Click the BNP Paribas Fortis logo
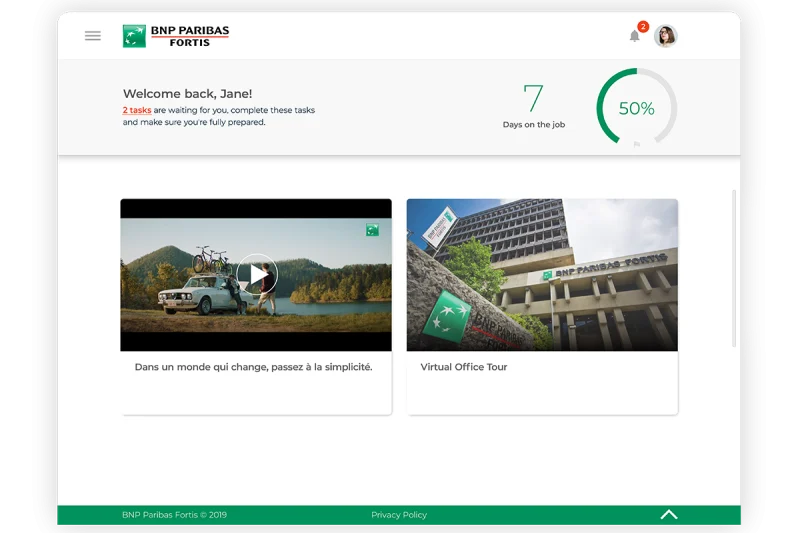Image resolution: width=800 pixels, height=533 pixels. click(x=176, y=36)
